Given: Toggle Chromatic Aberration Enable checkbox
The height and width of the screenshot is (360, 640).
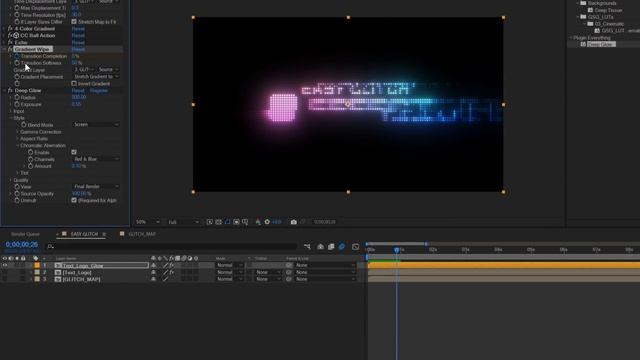Looking at the screenshot, I should 74,152.
